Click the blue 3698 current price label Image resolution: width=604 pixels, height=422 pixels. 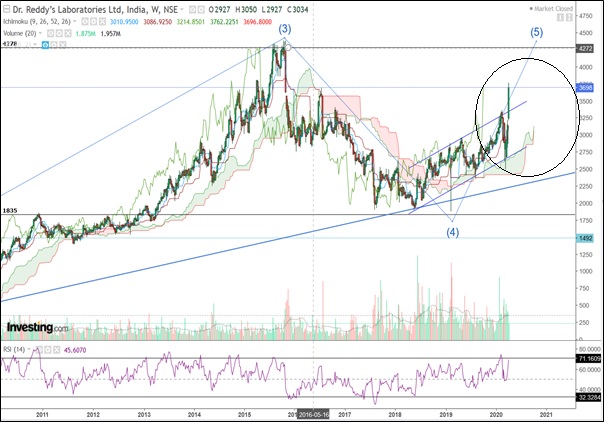(x=585, y=88)
